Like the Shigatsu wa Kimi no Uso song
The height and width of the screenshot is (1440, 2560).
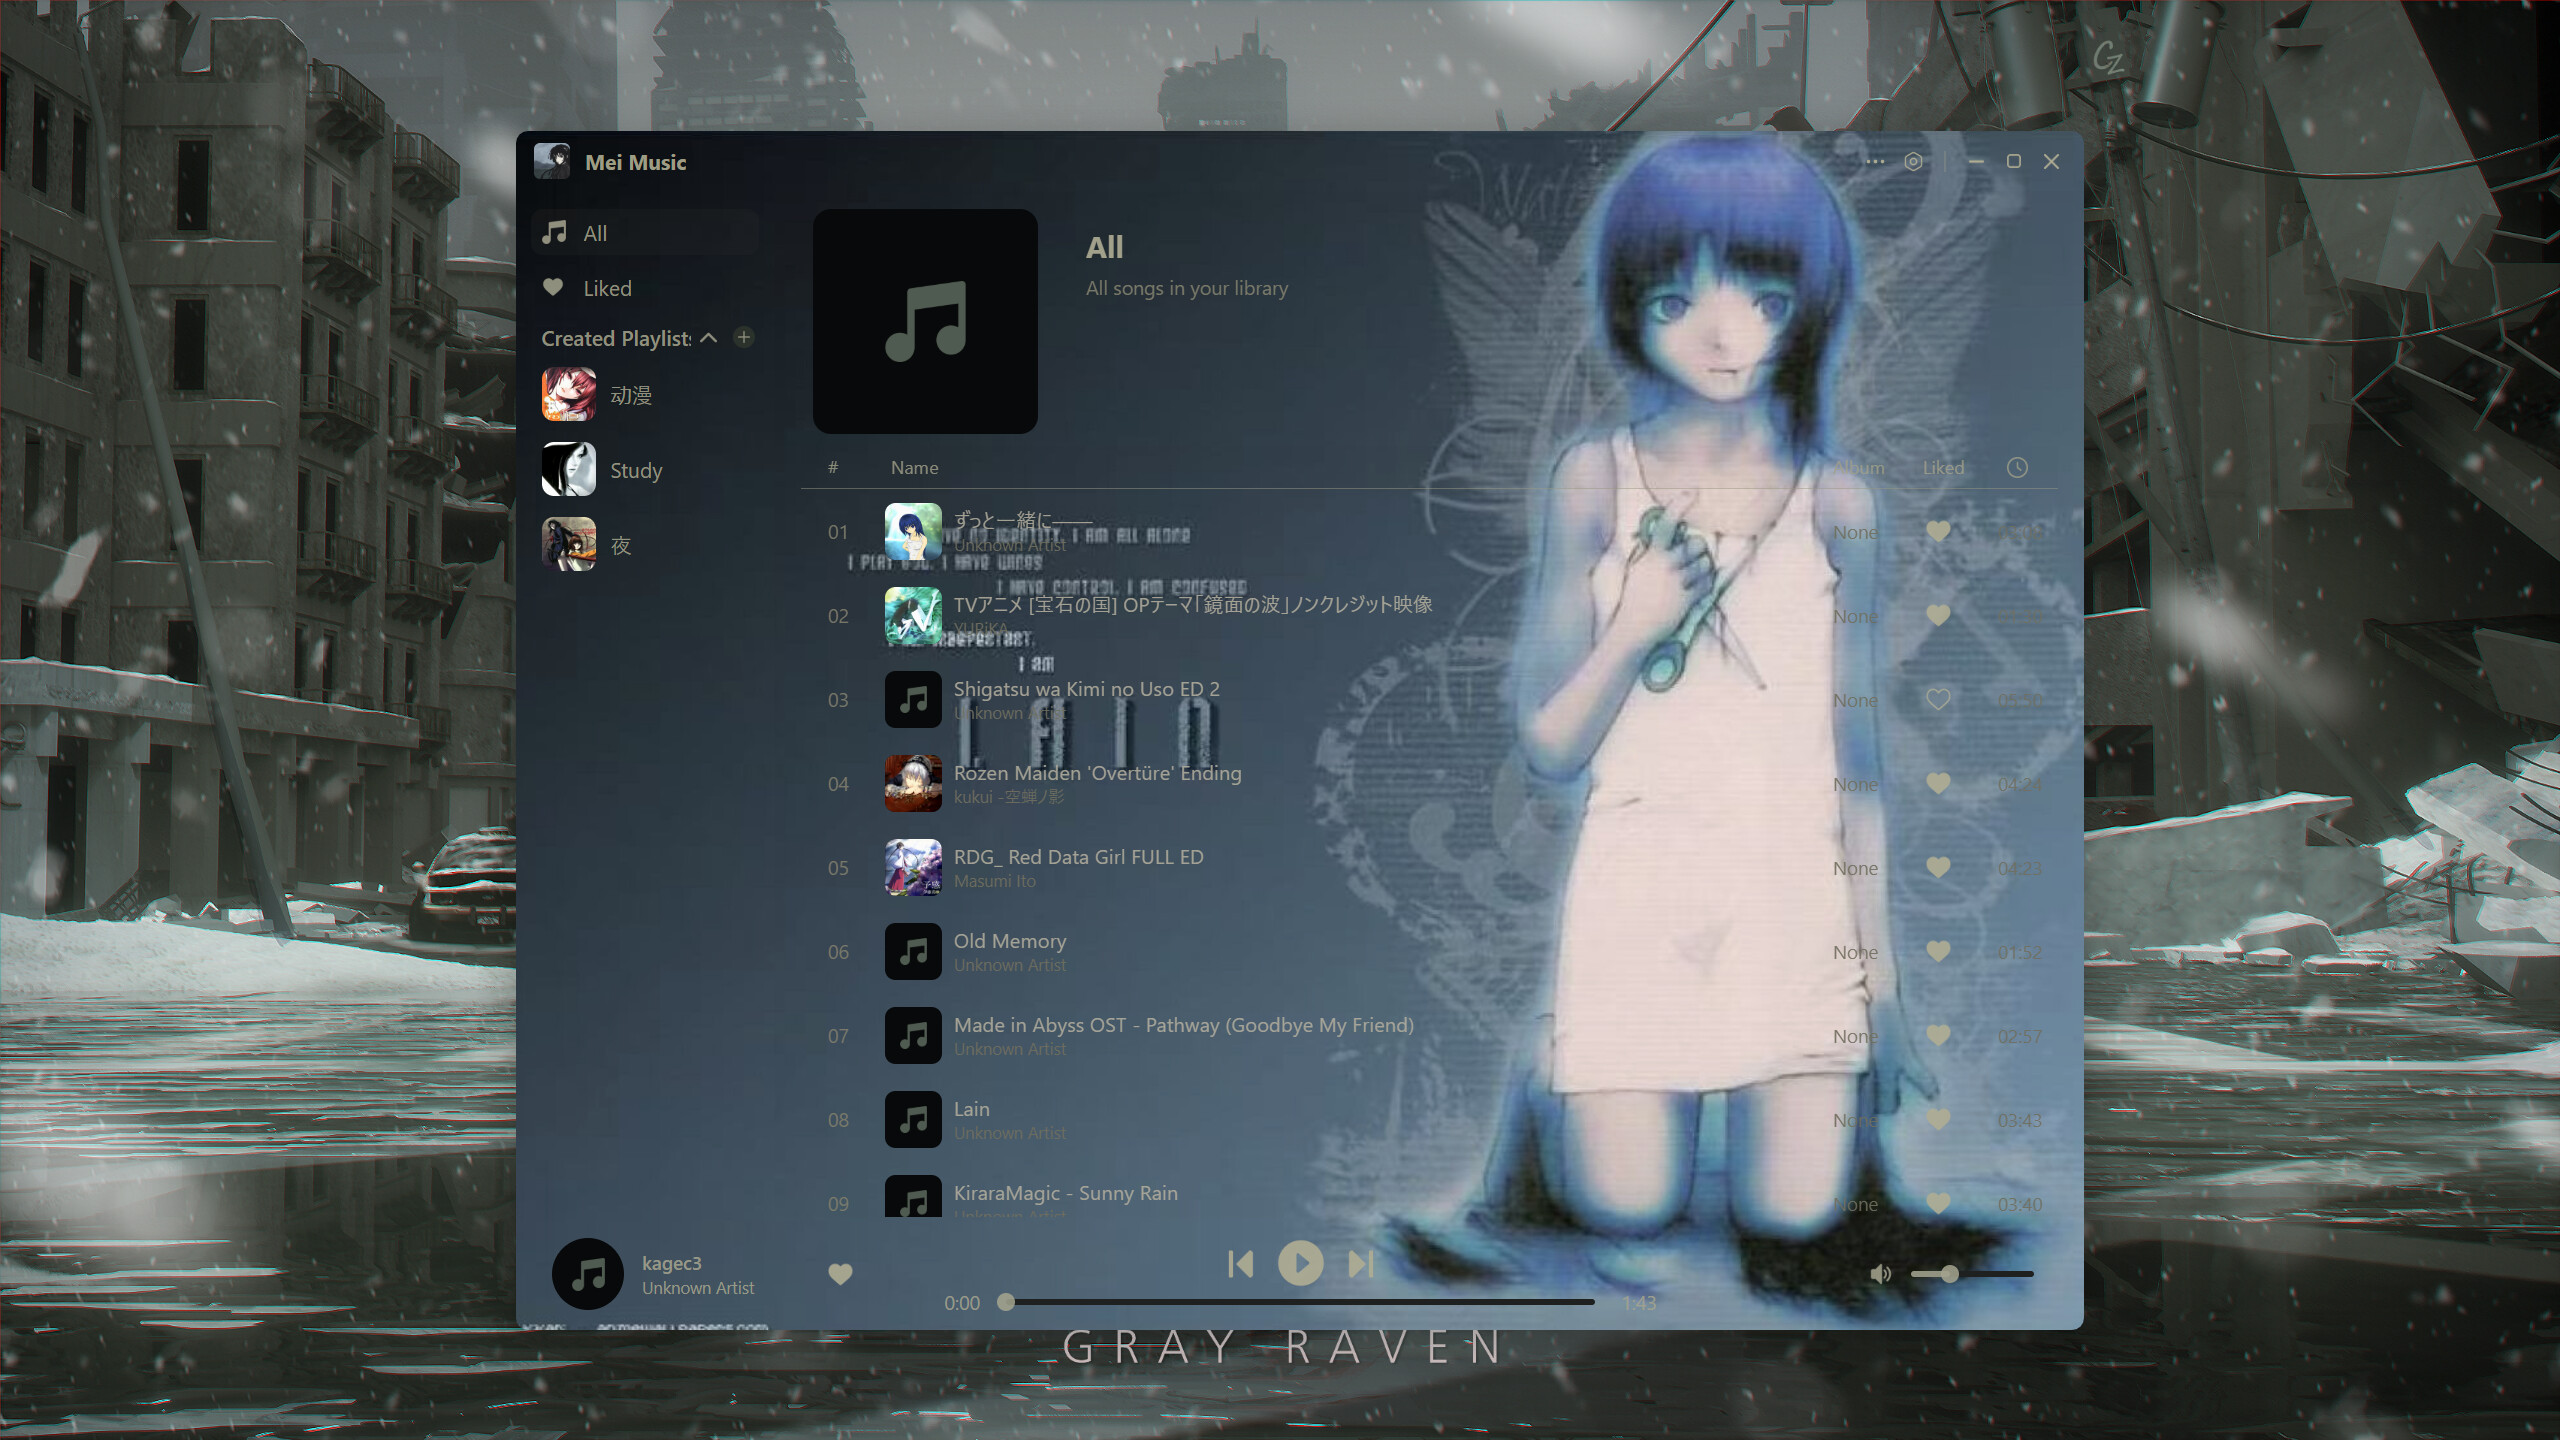pyautogui.click(x=1938, y=700)
